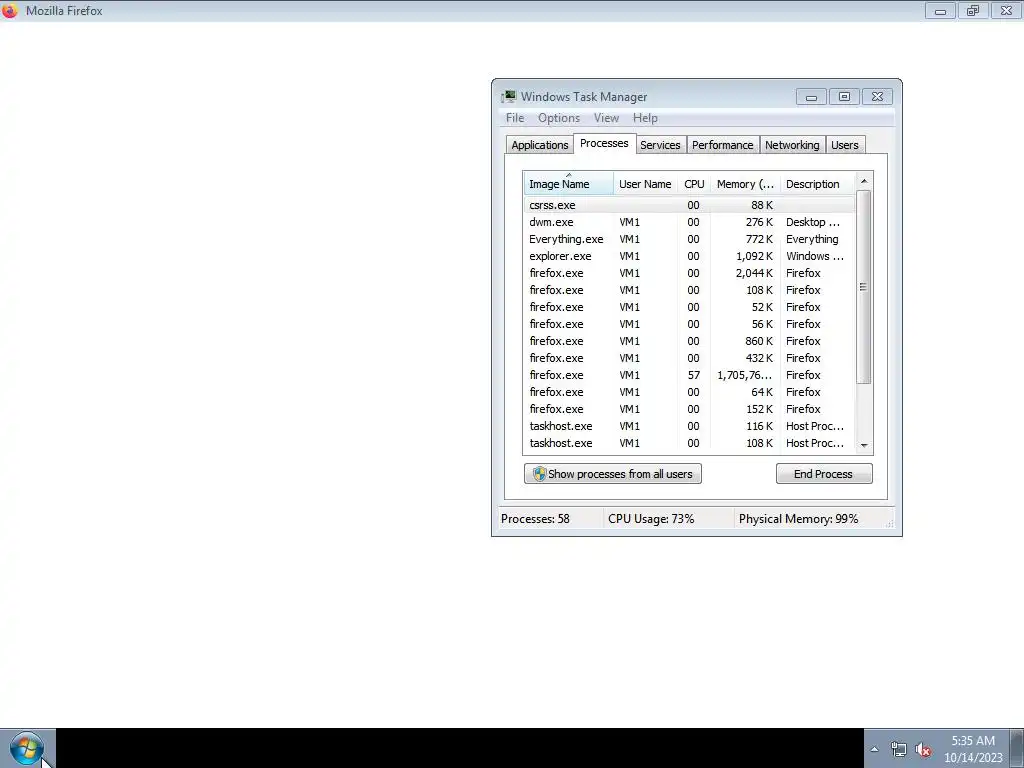Select firefox.exe using 432 K memory
This screenshot has height=768, width=1024.
(689, 358)
